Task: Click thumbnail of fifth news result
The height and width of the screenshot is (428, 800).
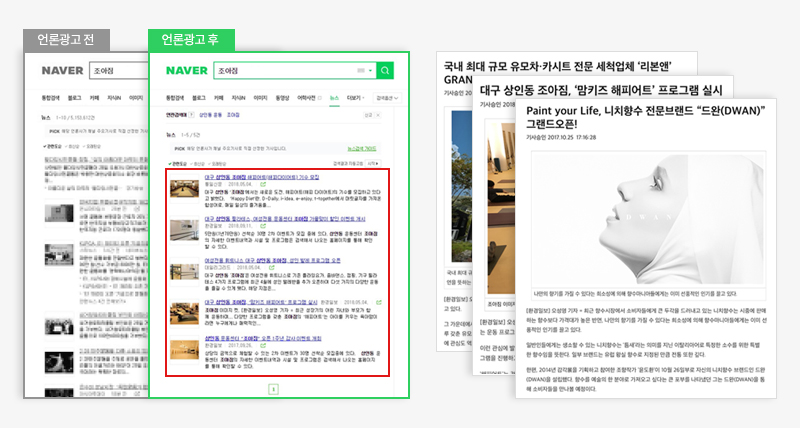Action: 184,350
